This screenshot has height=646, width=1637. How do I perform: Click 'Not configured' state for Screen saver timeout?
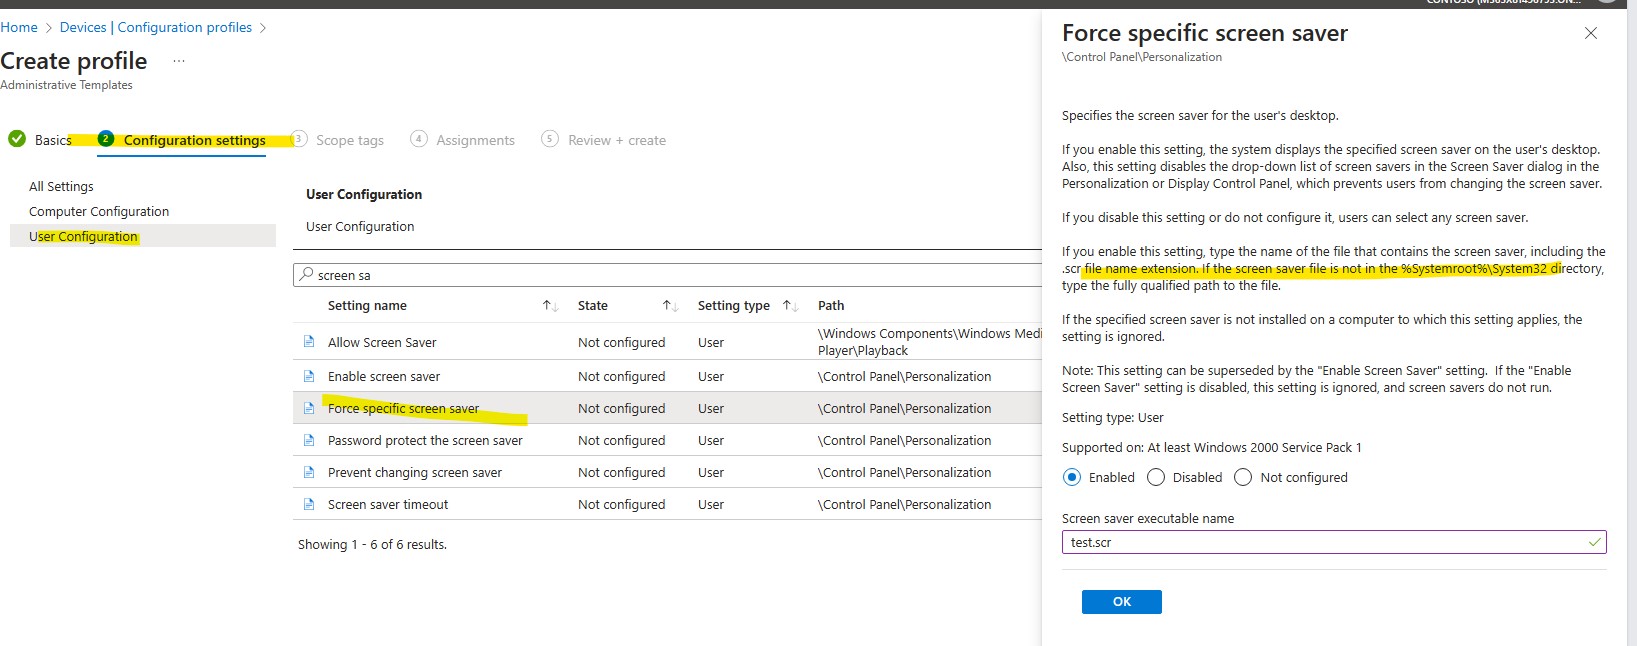pos(621,504)
